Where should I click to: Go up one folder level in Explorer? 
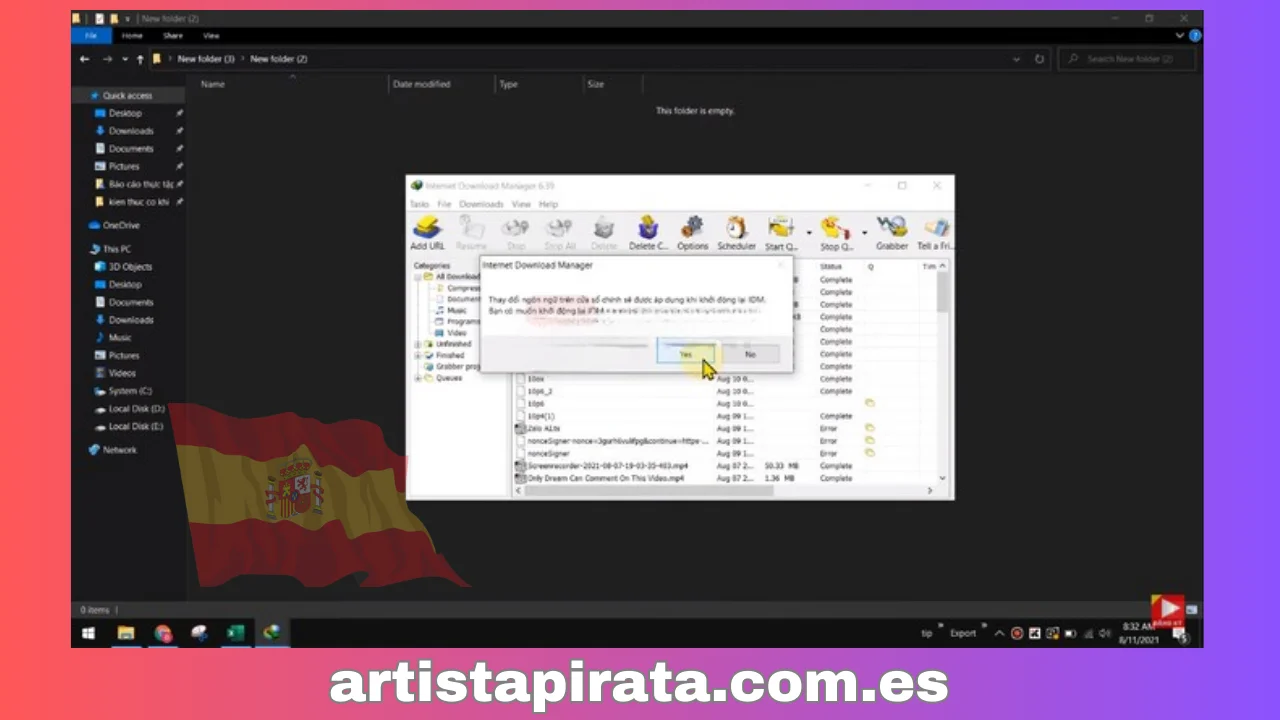pos(139,59)
